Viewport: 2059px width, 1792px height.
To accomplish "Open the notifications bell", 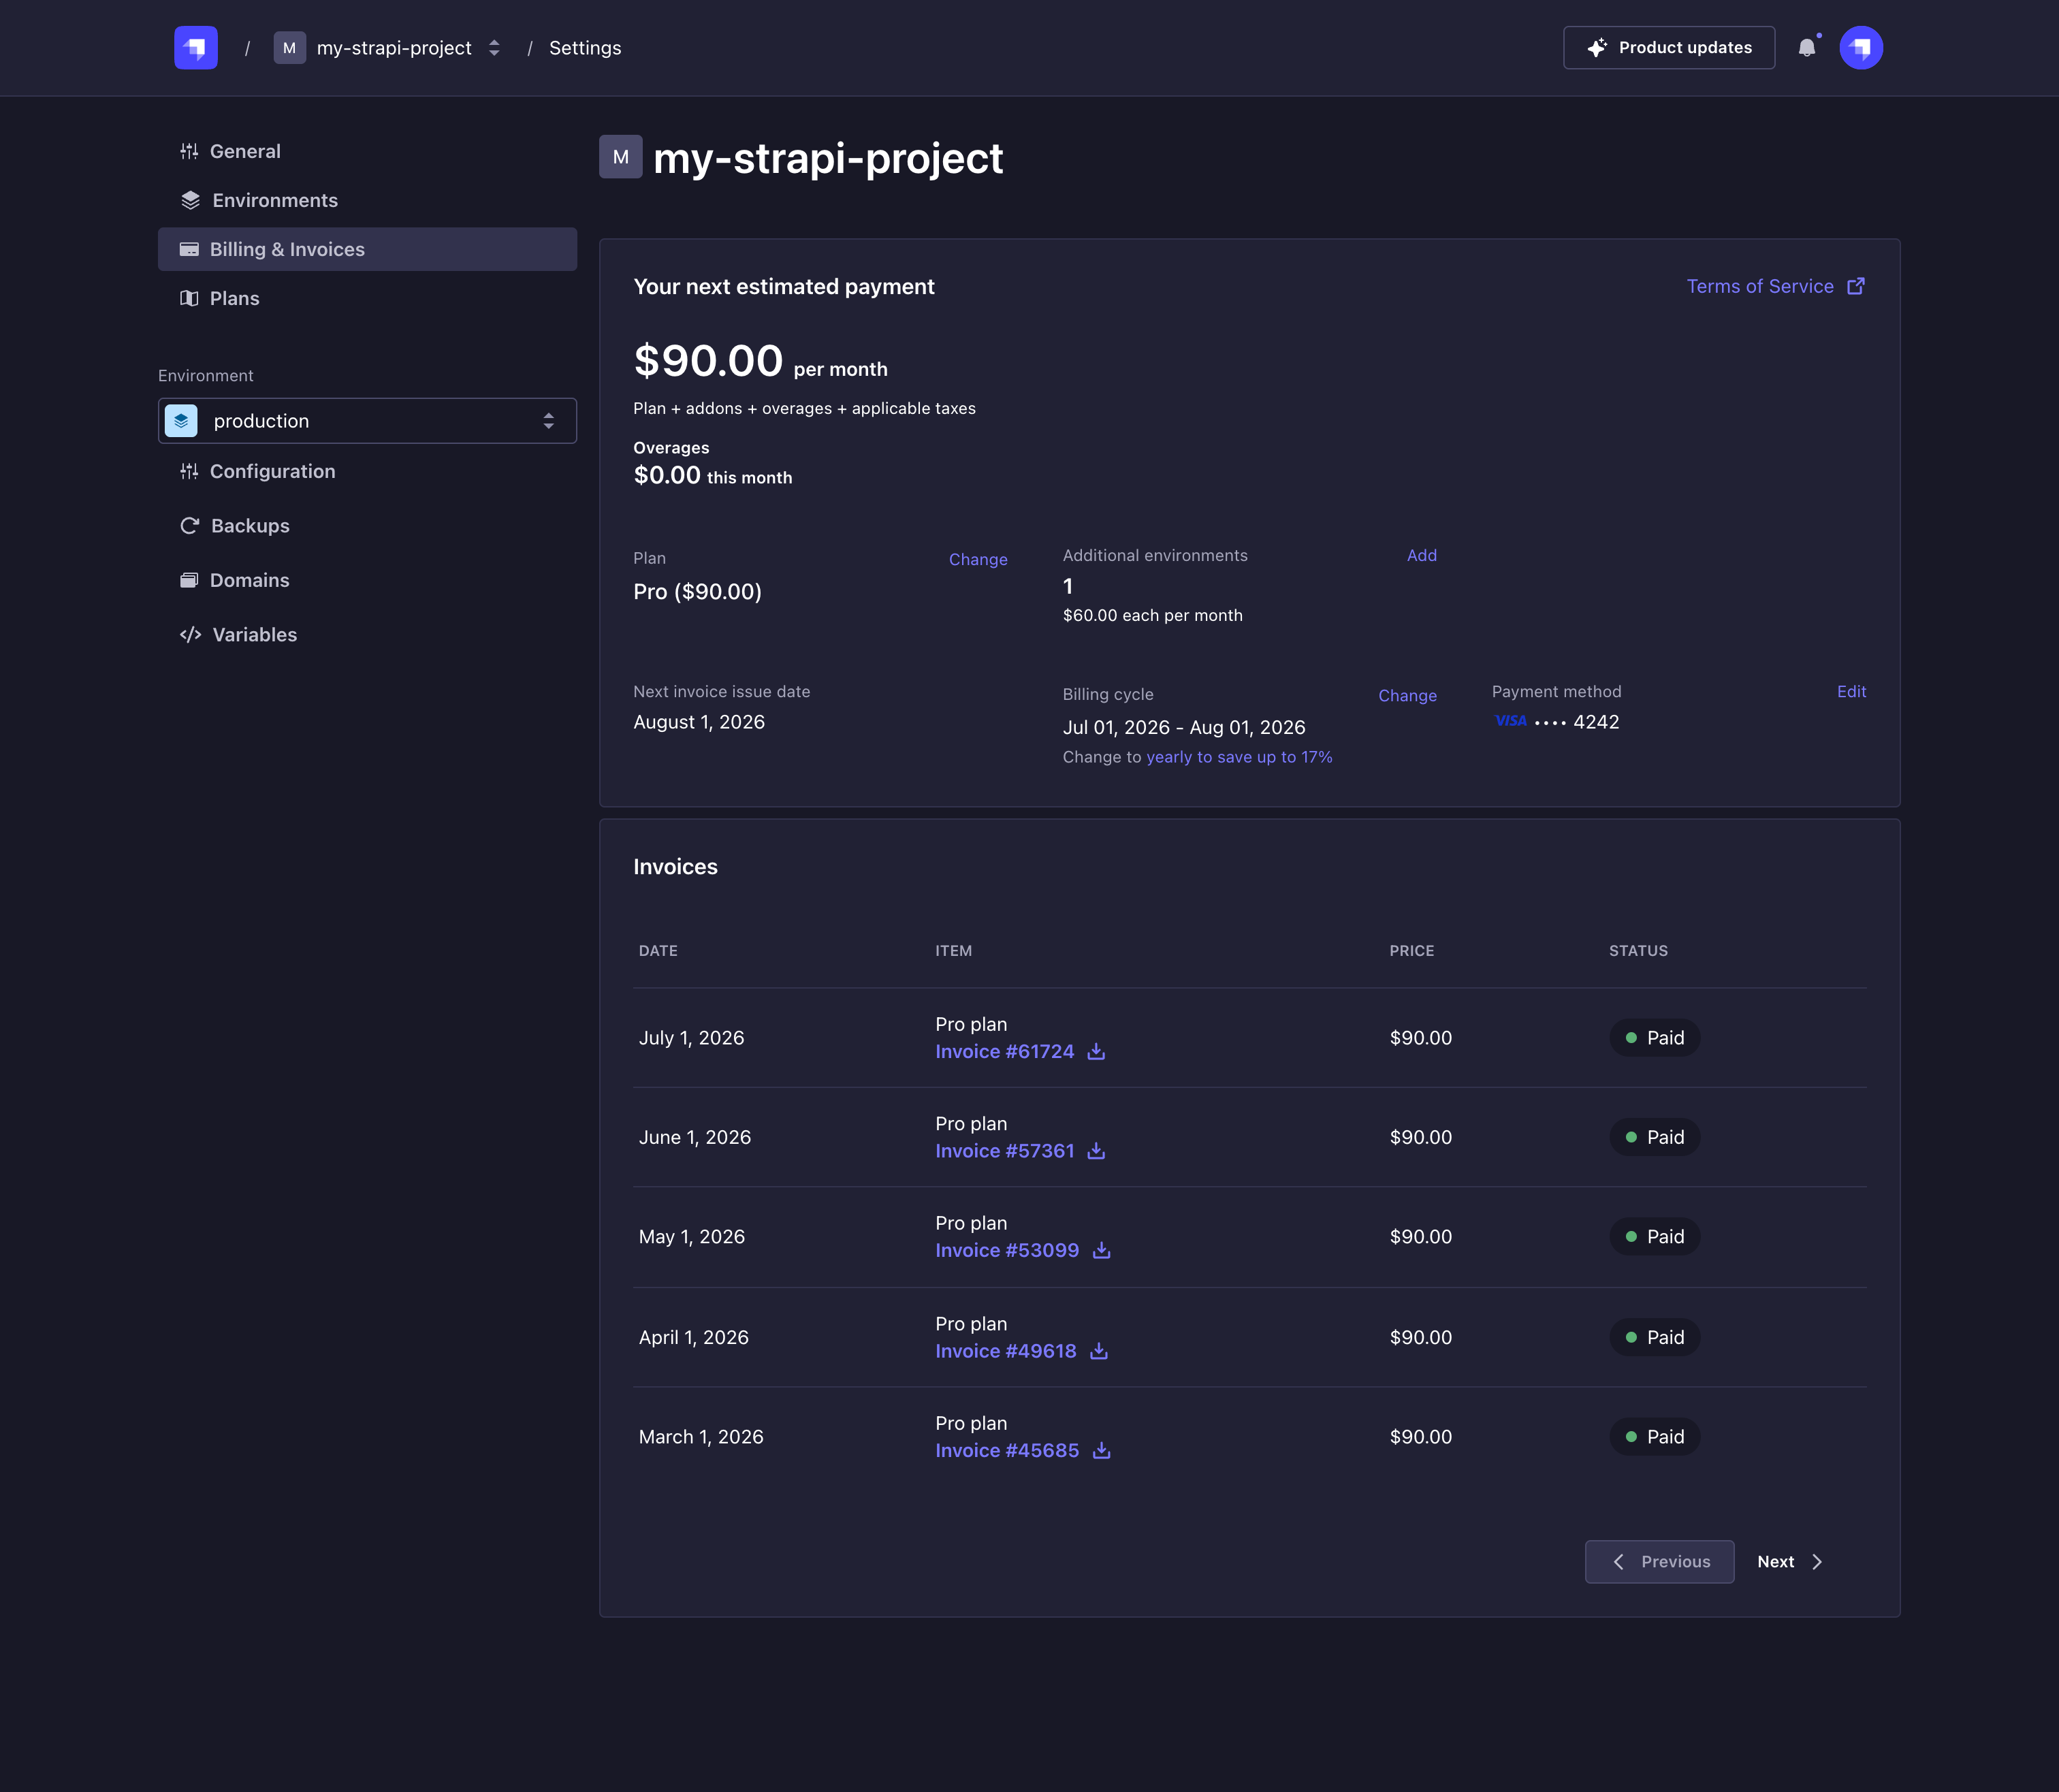I will pos(1807,48).
